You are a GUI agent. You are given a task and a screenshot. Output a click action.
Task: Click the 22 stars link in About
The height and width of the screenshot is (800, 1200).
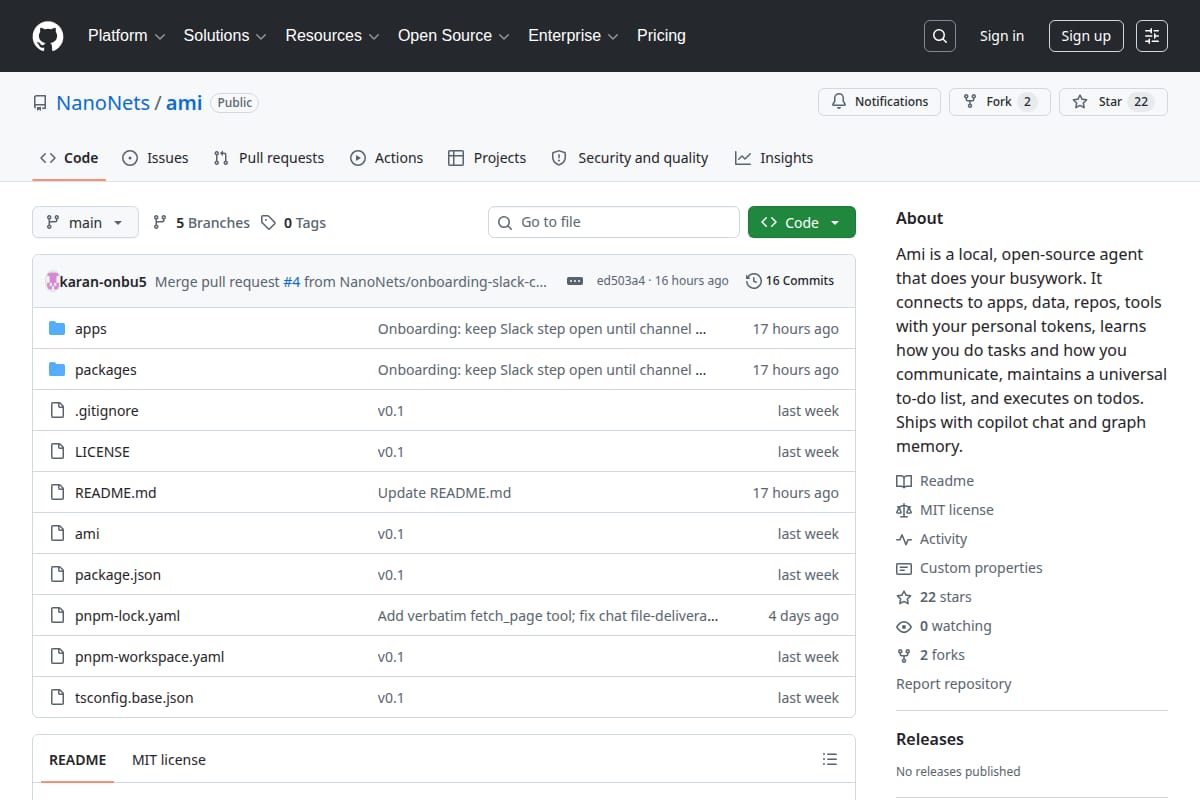click(945, 597)
